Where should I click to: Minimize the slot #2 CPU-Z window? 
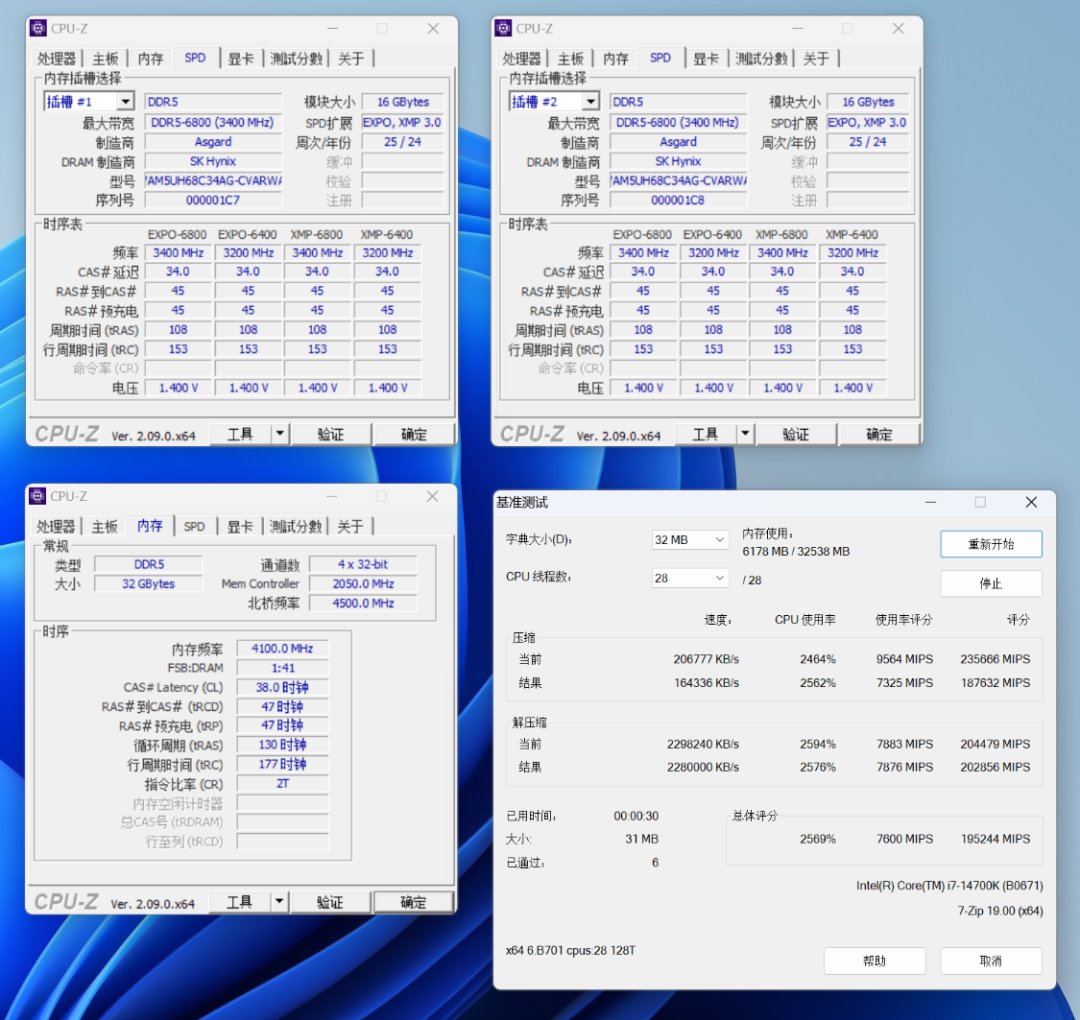pos(798,28)
